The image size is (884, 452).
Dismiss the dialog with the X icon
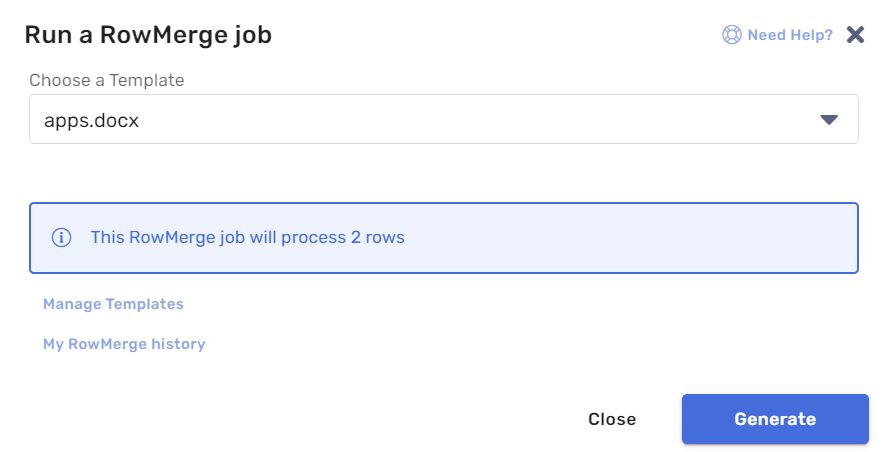tap(855, 35)
